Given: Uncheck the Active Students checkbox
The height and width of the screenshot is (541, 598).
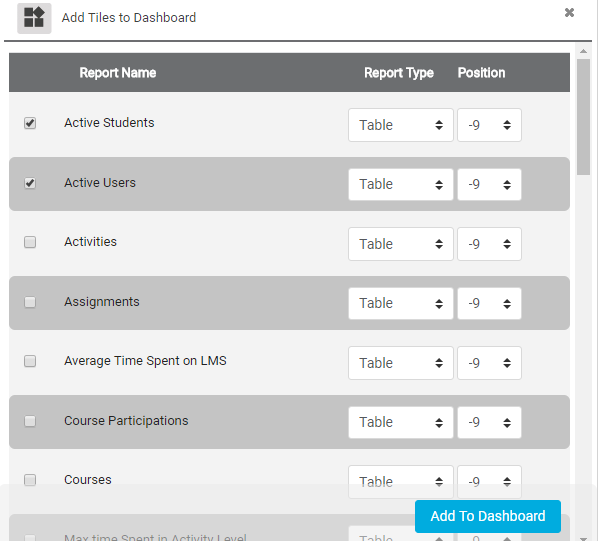Looking at the screenshot, I should [30, 123].
